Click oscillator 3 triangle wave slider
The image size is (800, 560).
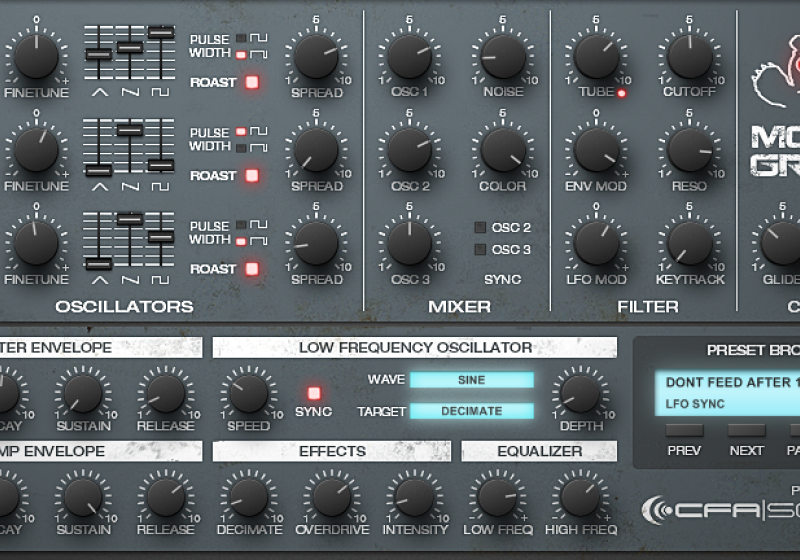pos(98,263)
